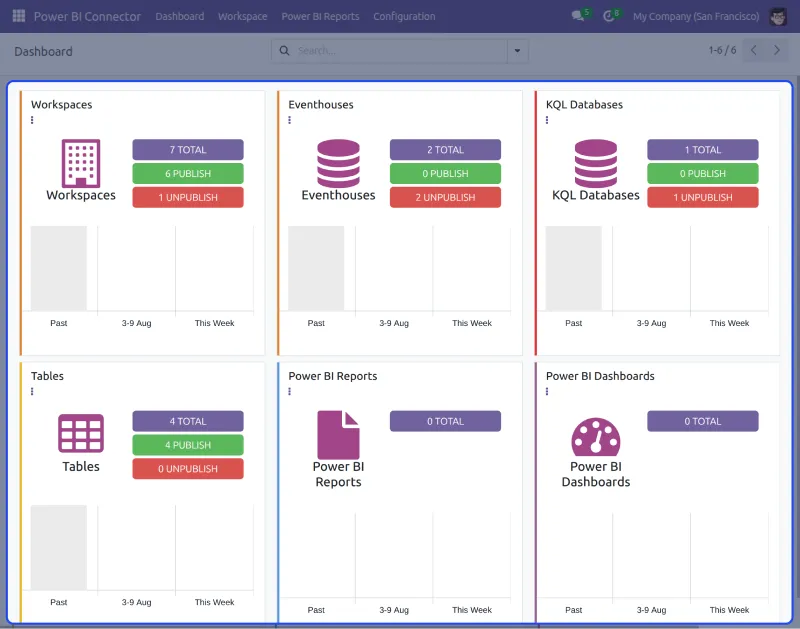Viewport: 800px width, 629px height.
Task: Click the search magnifier icon
Action: point(283,49)
